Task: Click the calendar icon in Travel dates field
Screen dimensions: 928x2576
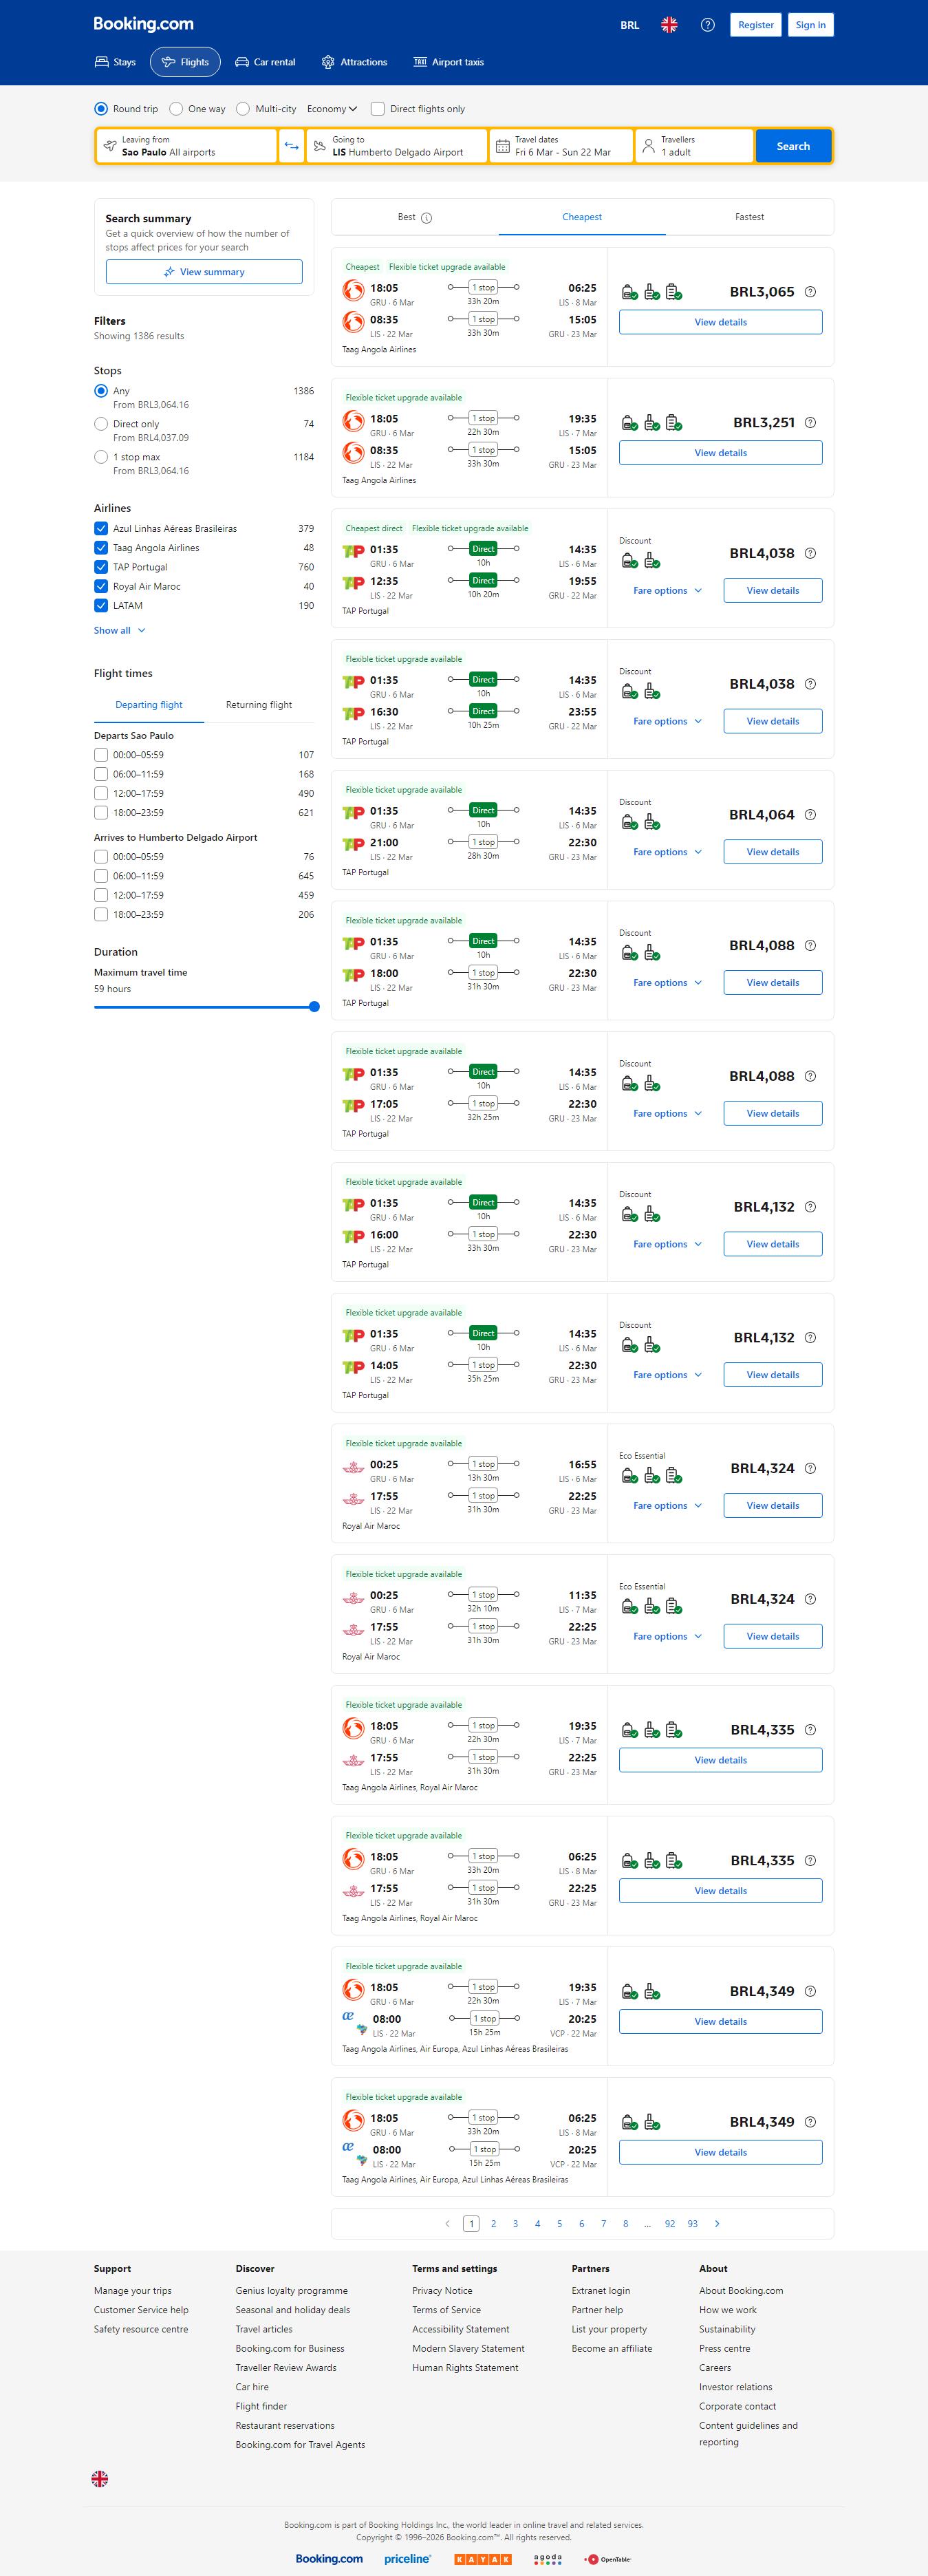Action: (503, 146)
